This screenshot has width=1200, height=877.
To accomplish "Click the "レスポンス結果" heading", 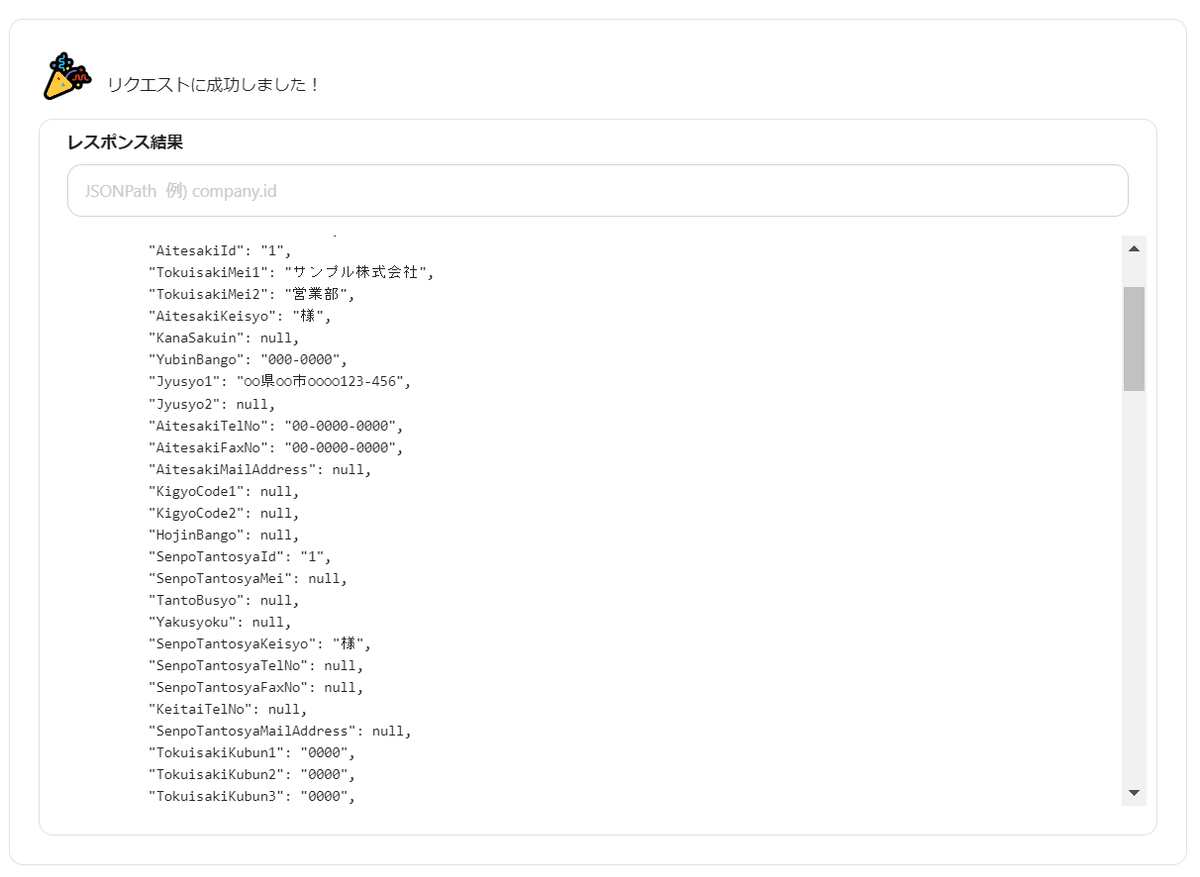I will [x=125, y=142].
